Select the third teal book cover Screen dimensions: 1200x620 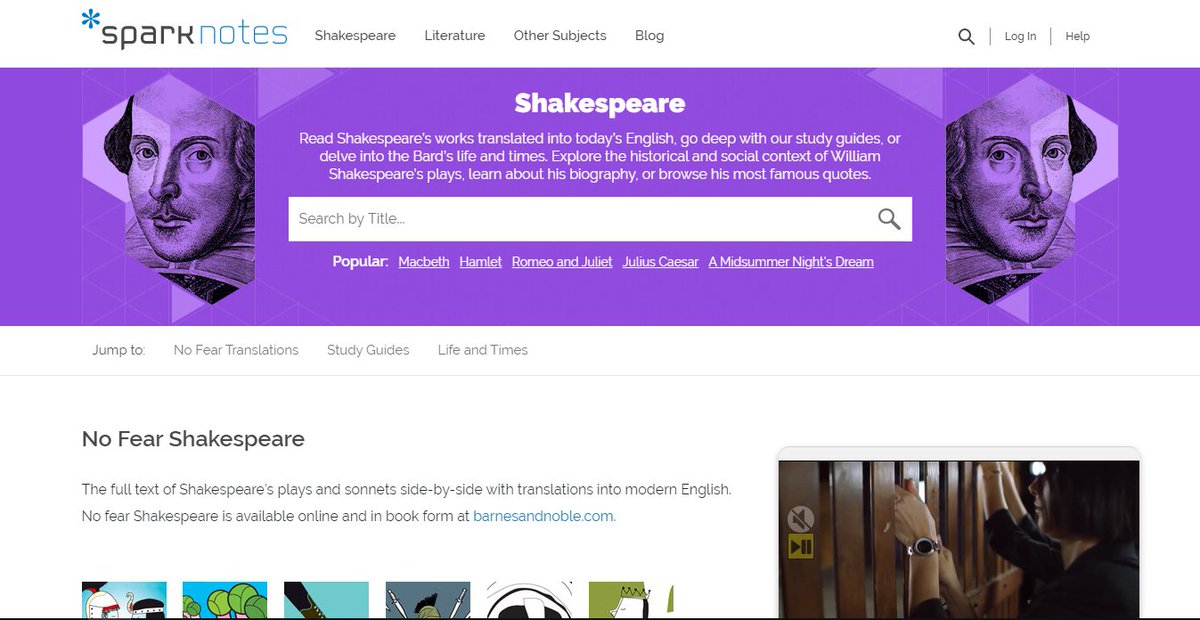326,600
